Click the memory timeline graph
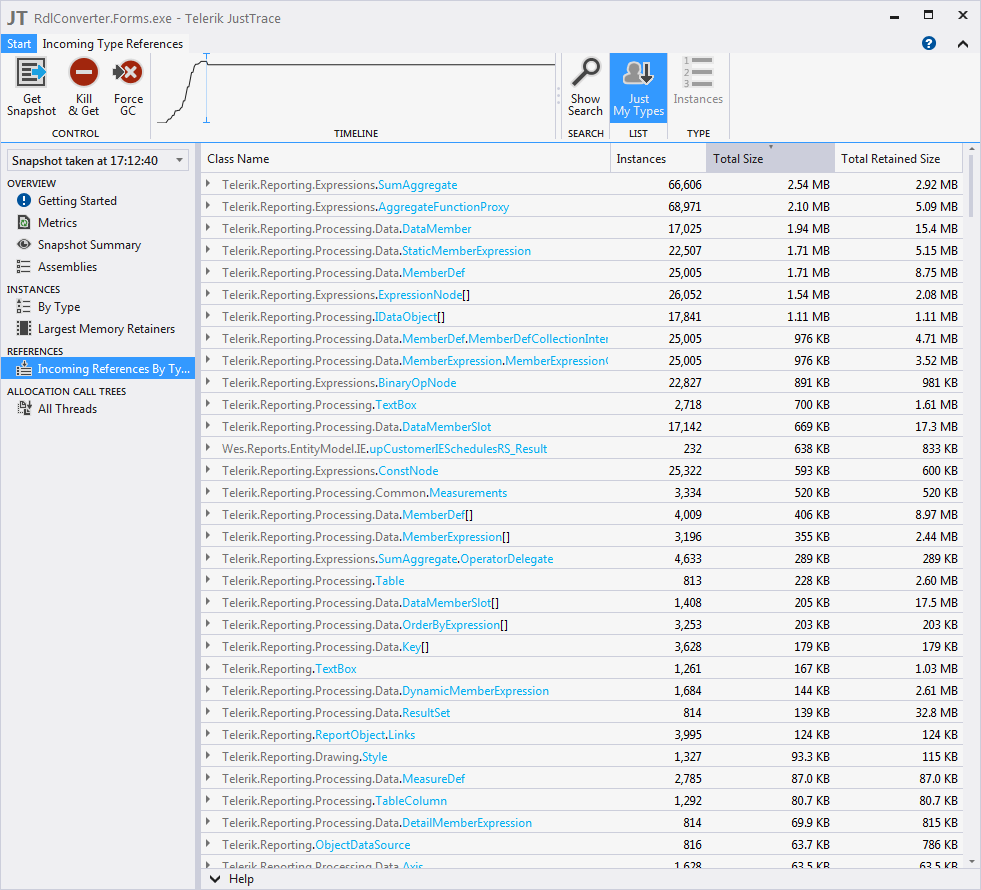981x890 pixels. coord(355,88)
